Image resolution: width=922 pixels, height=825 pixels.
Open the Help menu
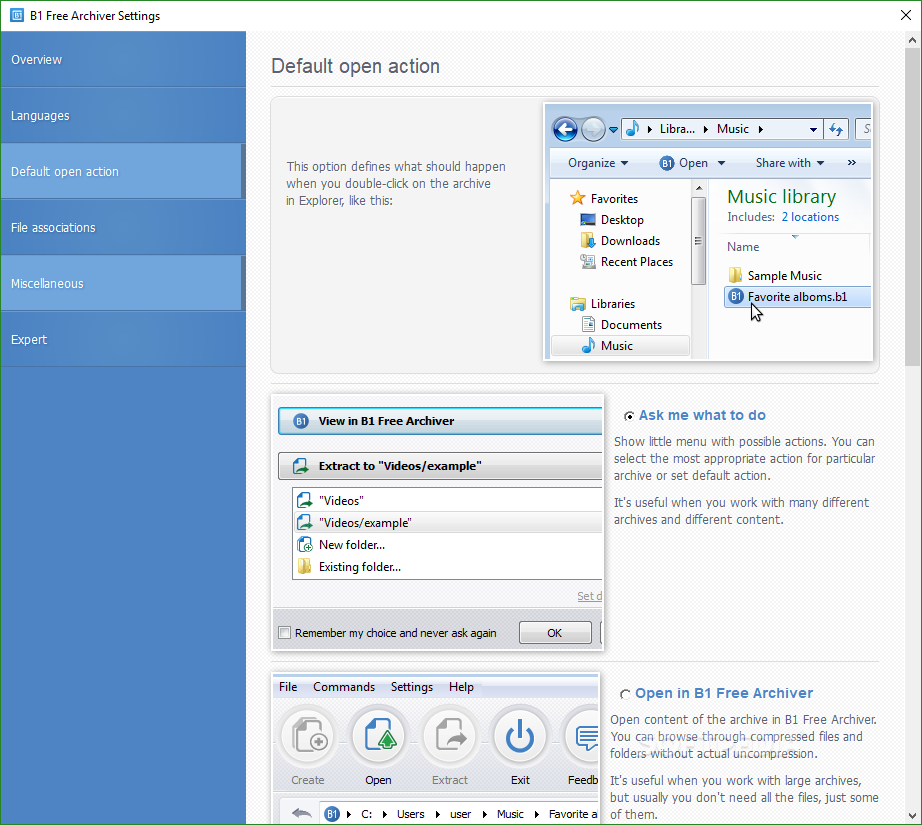point(461,687)
